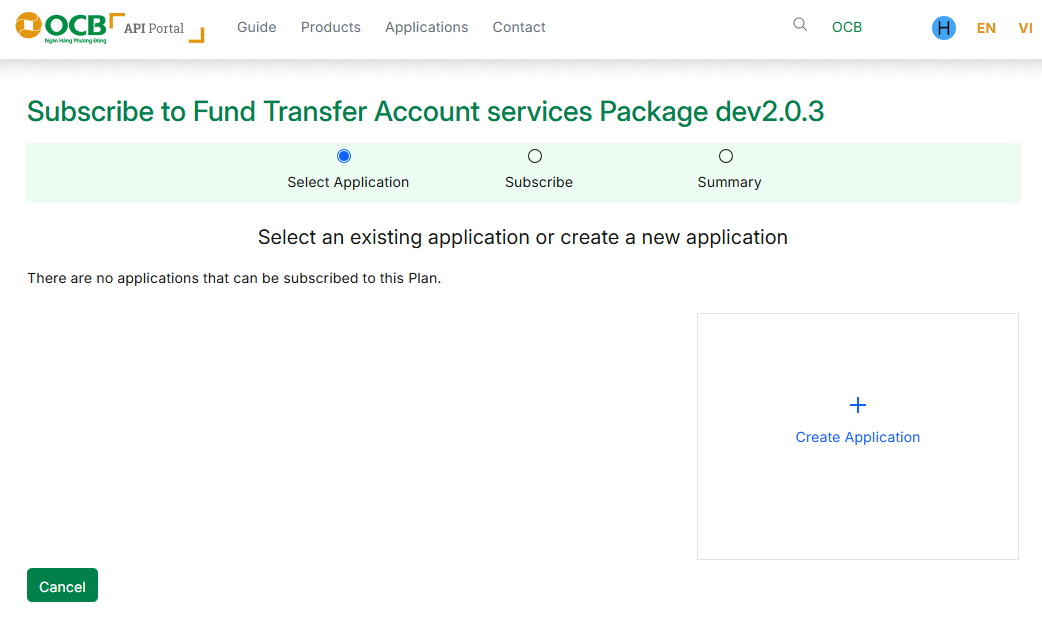Navigate to the Contact page
This screenshot has height=619, width=1042.
pyautogui.click(x=519, y=27)
